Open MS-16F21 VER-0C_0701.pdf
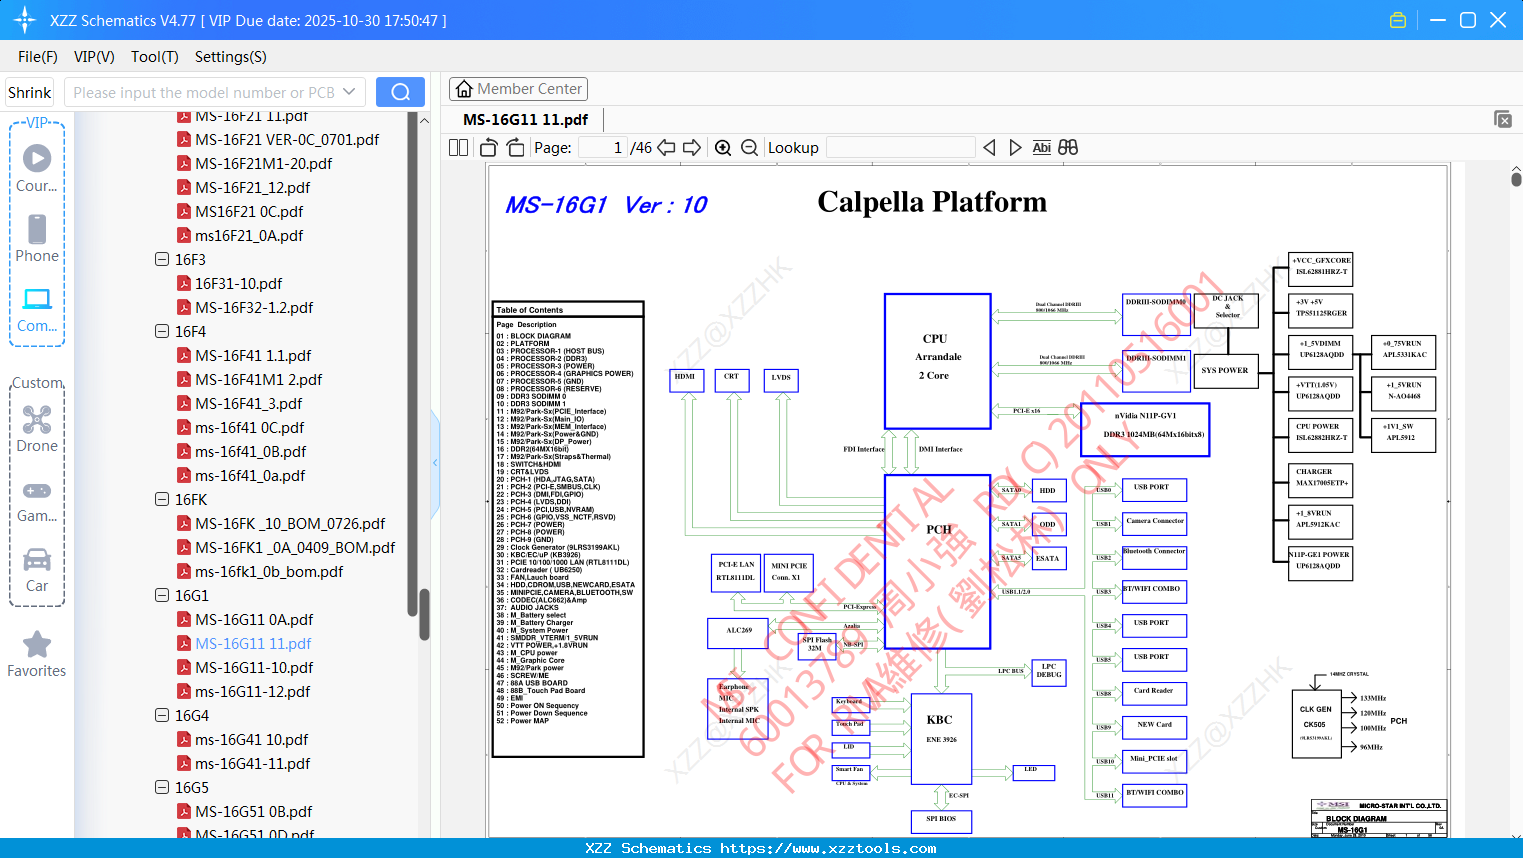Viewport: 1523px width, 858px height. tap(287, 139)
